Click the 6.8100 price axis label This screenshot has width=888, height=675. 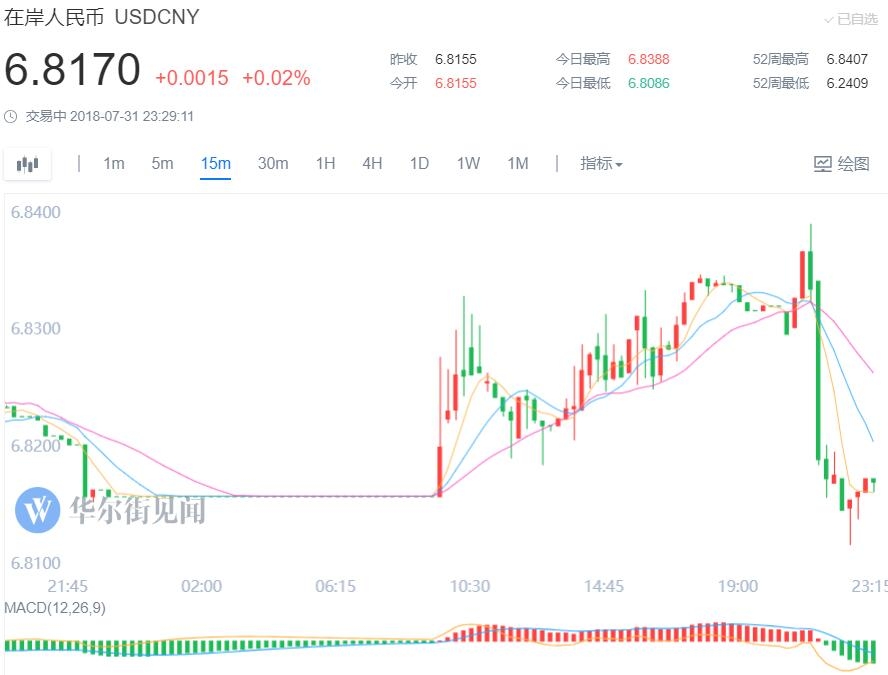click(x=36, y=563)
